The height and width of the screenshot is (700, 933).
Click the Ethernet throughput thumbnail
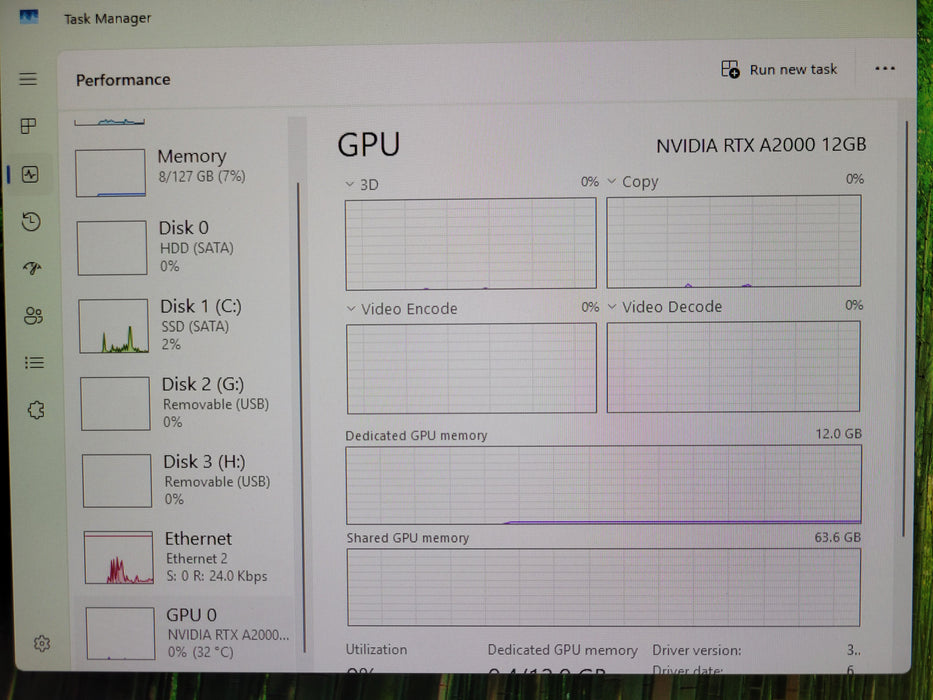[x=119, y=558]
